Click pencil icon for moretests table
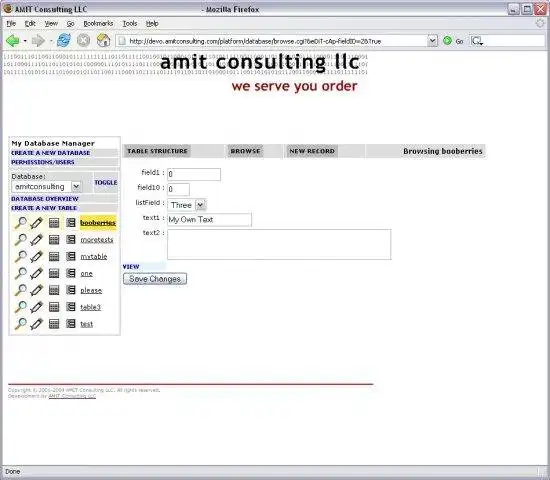This screenshot has height=480, width=550. tap(36, 240)
